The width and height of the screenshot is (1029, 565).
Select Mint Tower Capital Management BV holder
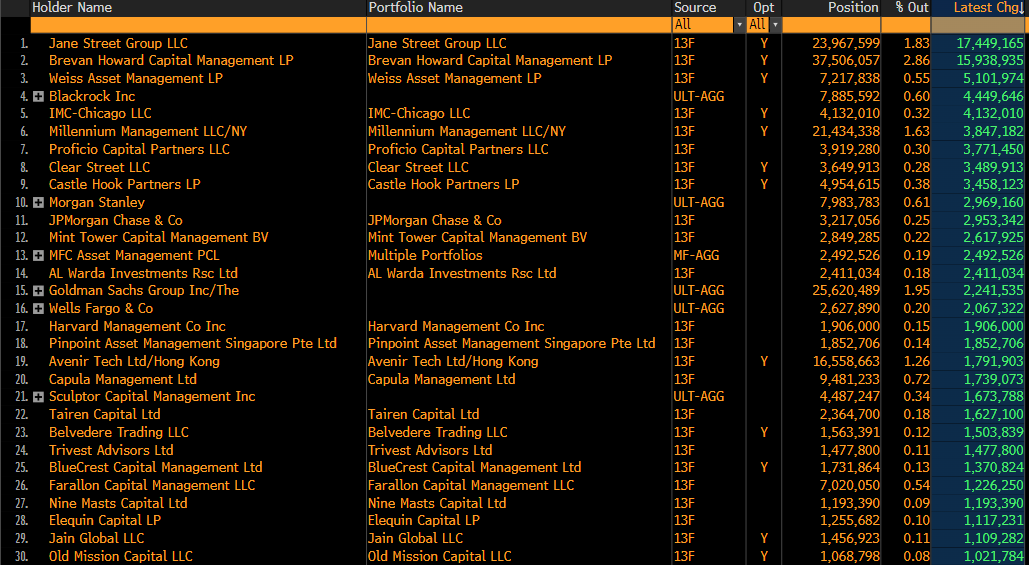(x=159, y=238)
